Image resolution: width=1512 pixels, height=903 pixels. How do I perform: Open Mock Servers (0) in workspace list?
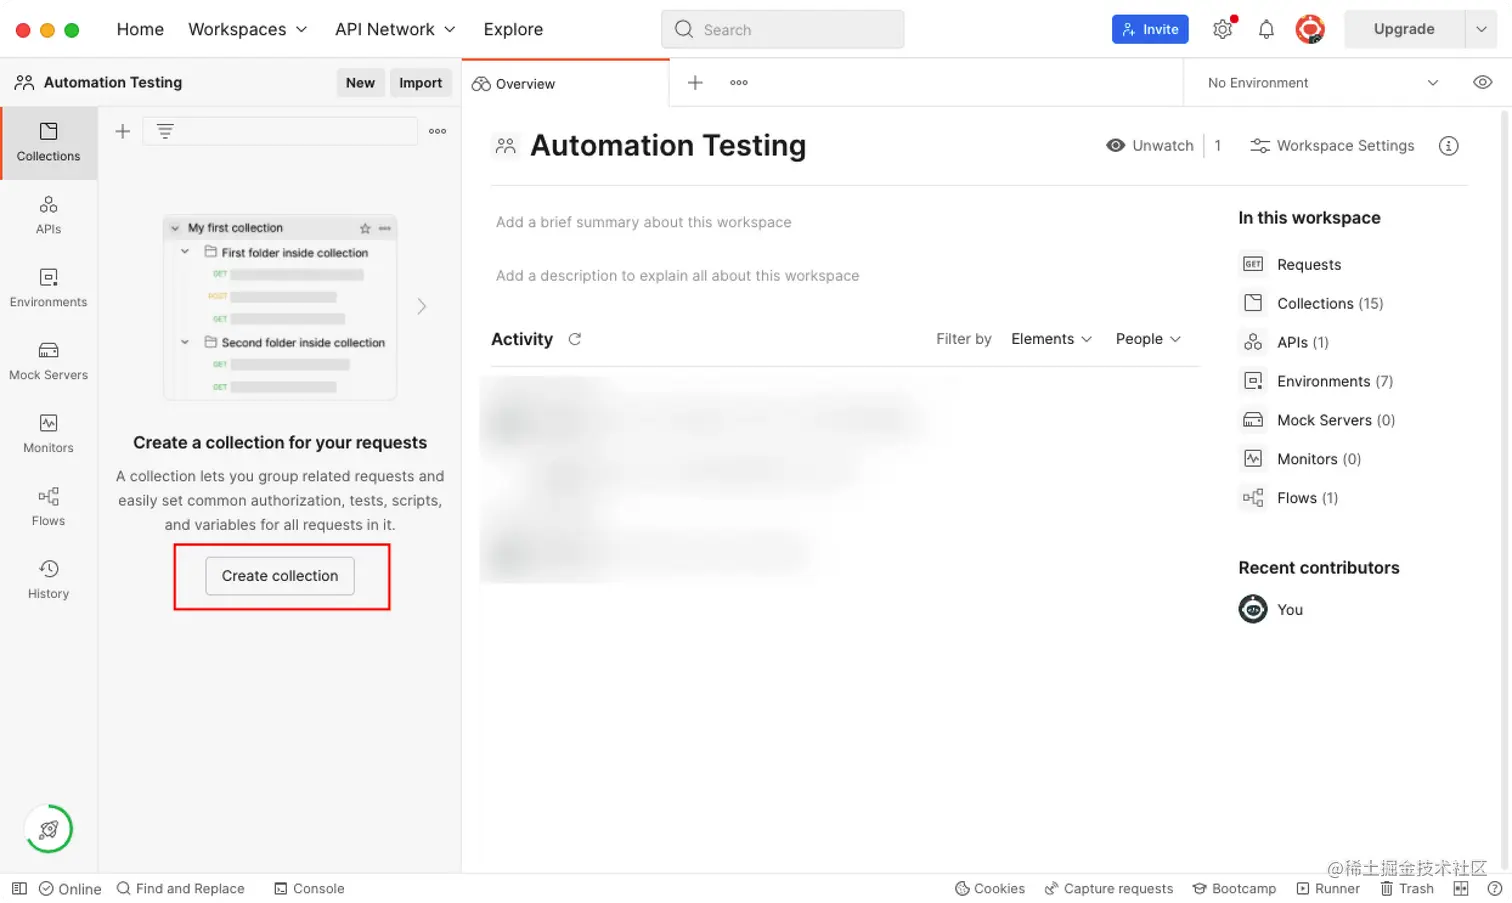click(1318, 420)
